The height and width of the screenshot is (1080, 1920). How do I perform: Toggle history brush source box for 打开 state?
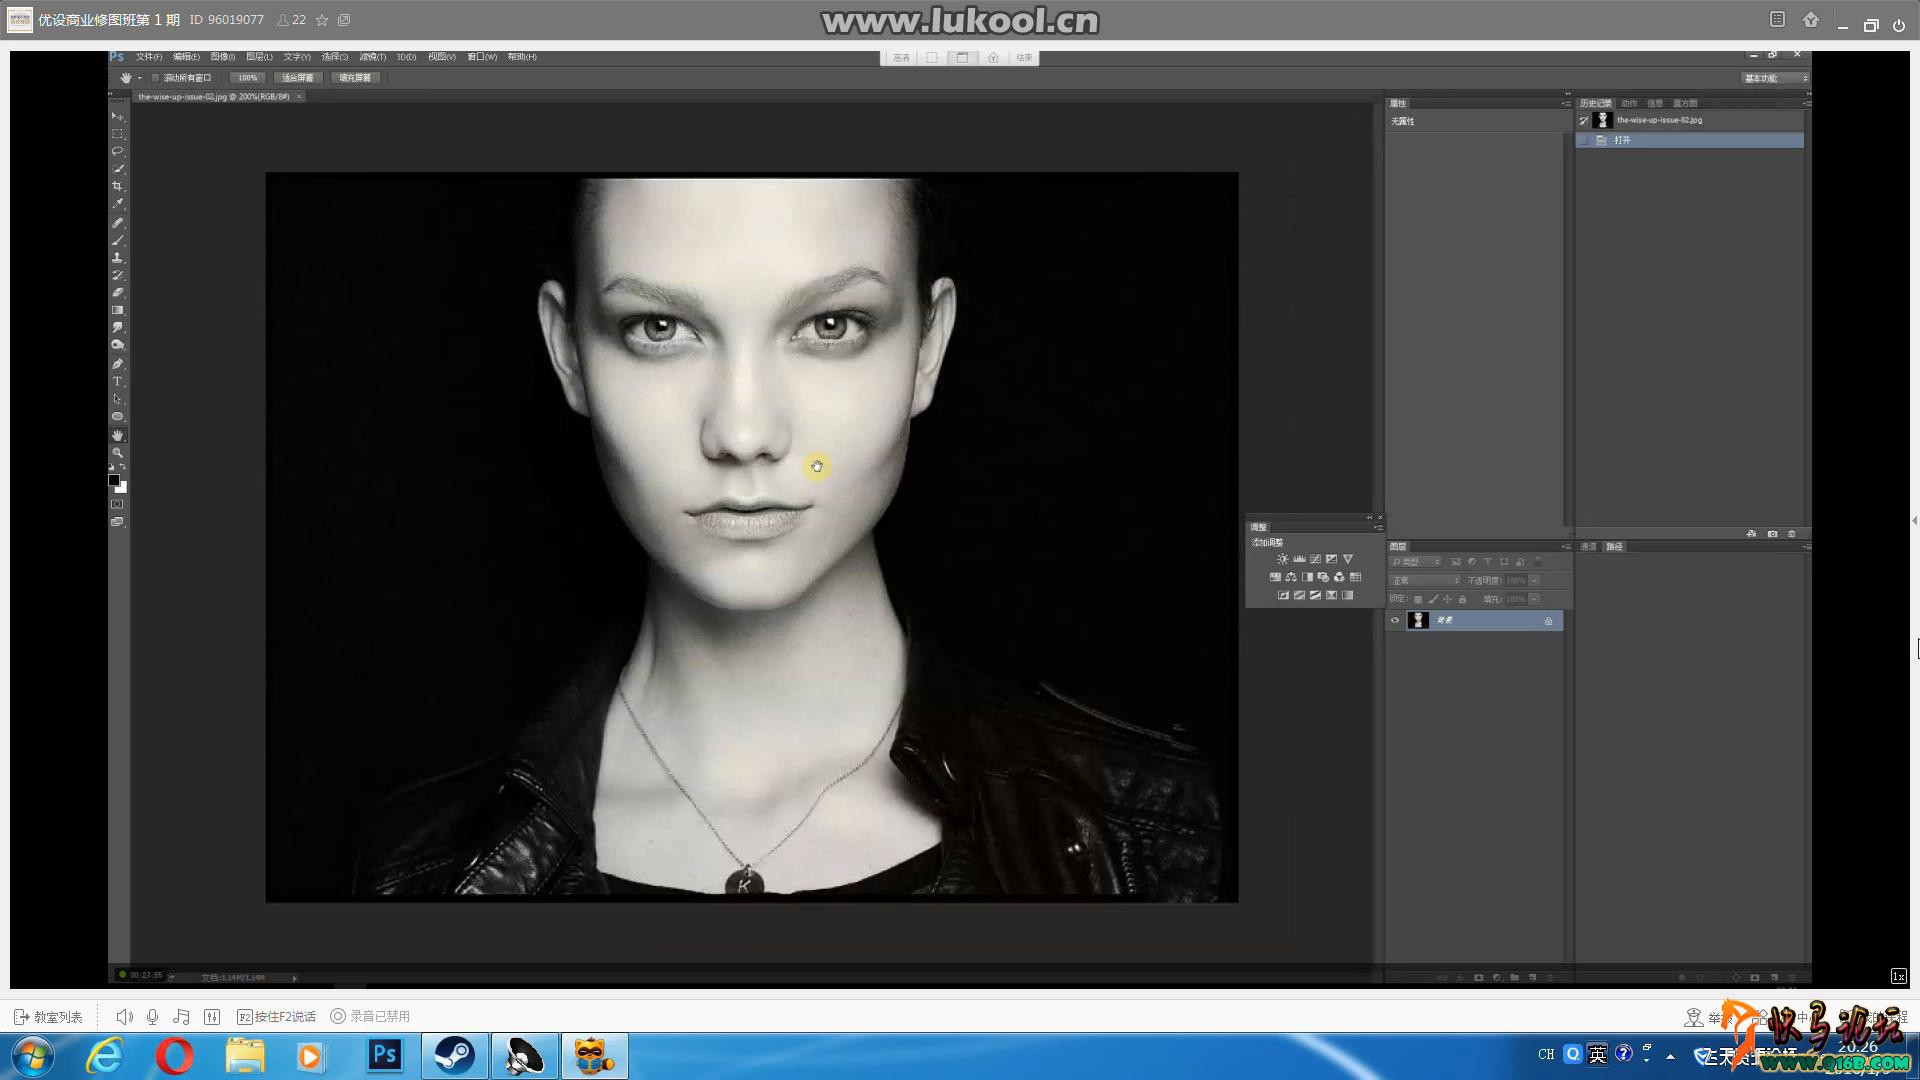point(1584,140)
